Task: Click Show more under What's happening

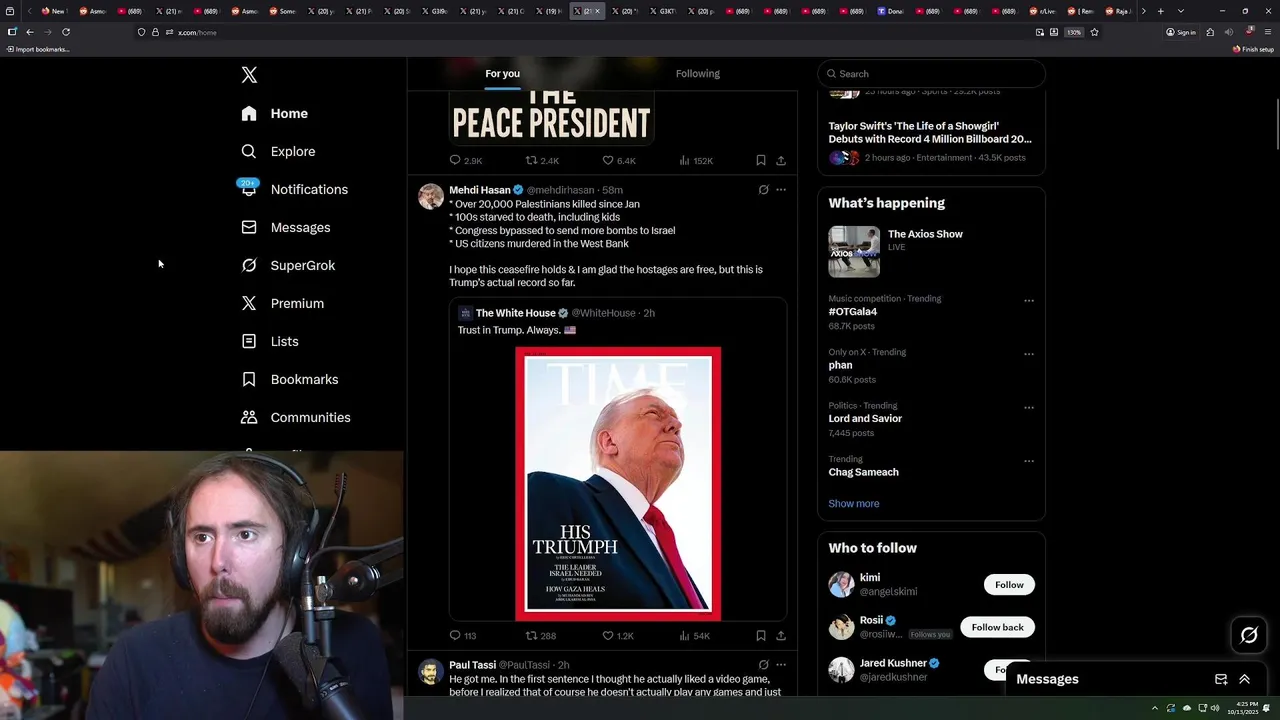Action: [x=854, y=504]
